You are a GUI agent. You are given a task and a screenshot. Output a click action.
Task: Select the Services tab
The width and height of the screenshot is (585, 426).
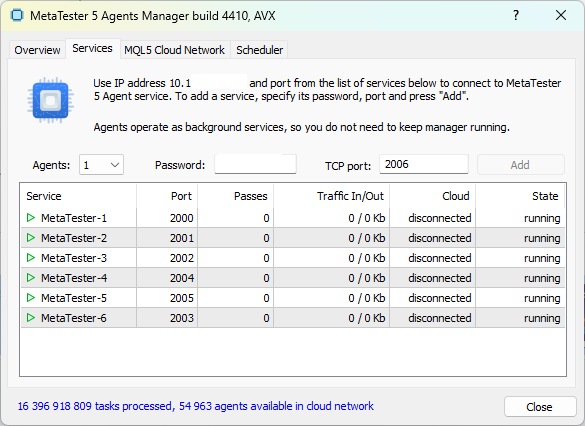(x=93, y=48)
